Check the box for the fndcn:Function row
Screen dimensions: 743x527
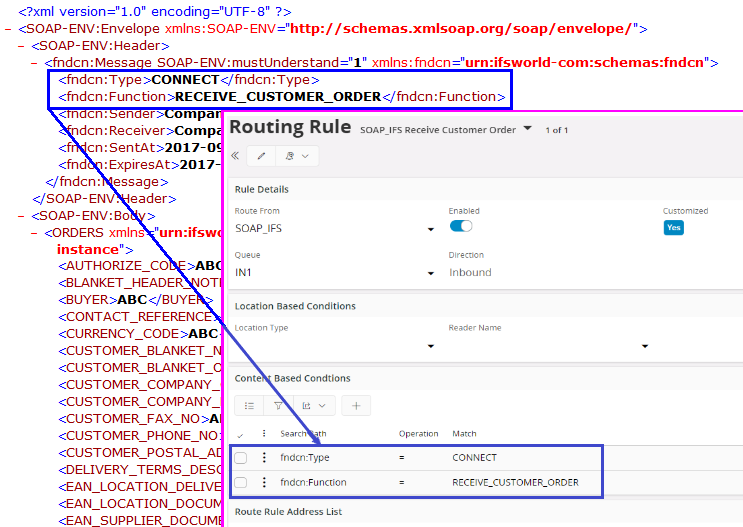[x=241, y=483]
